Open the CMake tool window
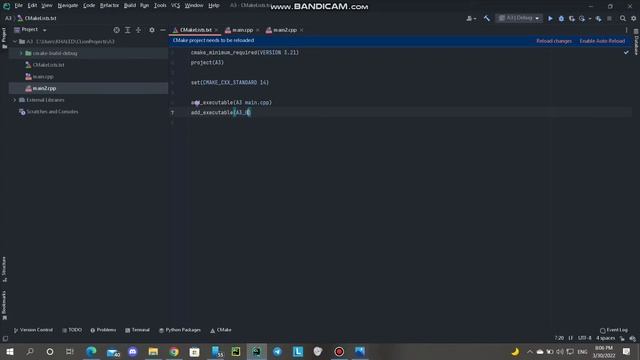Image resolution: width=640 pixels, height=360 pixels. point(221,330)
